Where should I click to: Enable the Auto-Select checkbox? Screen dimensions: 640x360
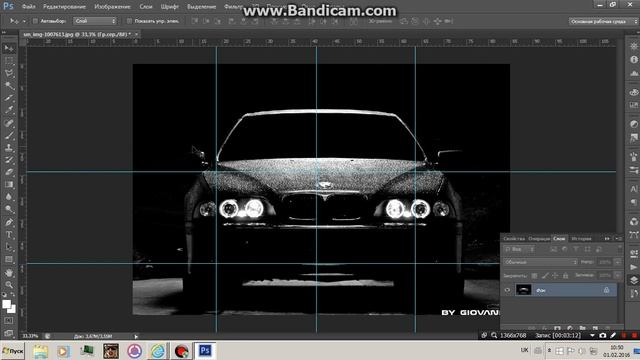pos(35,21)
